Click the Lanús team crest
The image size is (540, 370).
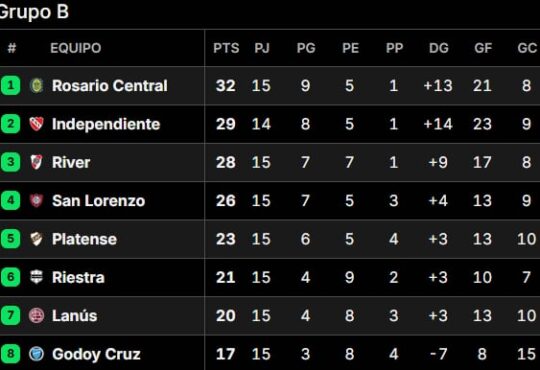point(37,316)
